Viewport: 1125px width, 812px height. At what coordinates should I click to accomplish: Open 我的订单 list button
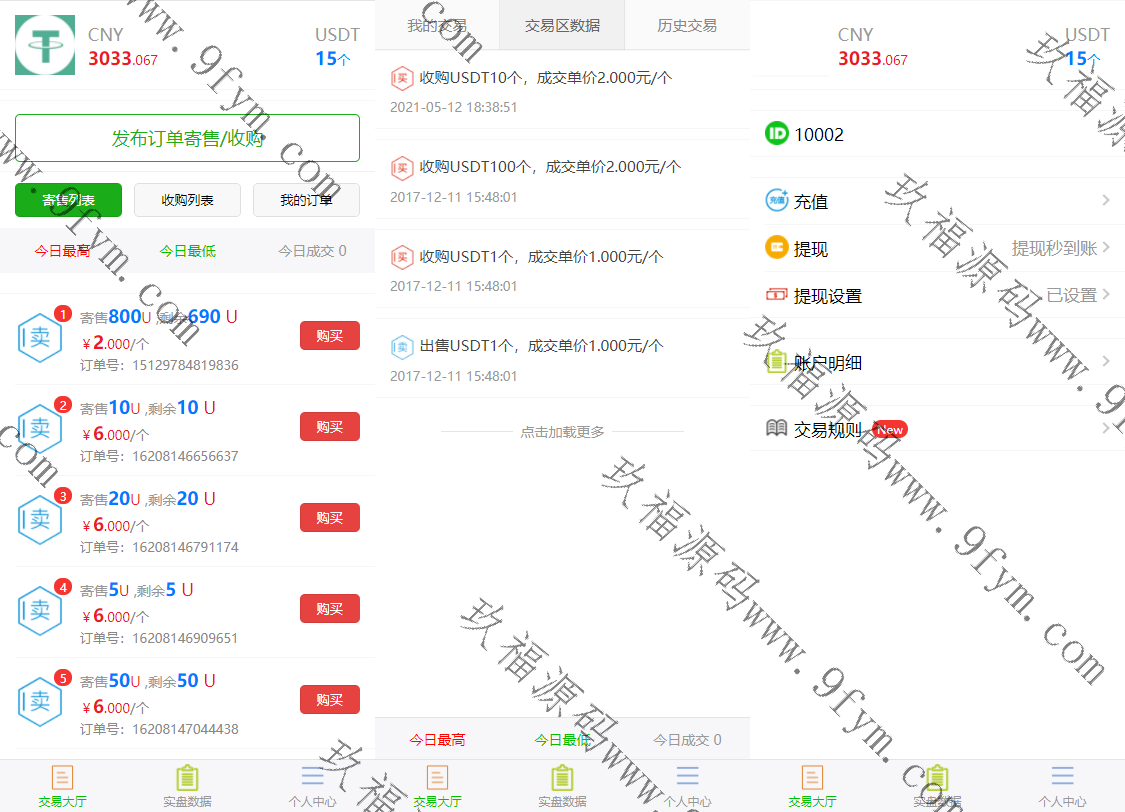pyautogui.click(x=306, y=200)
